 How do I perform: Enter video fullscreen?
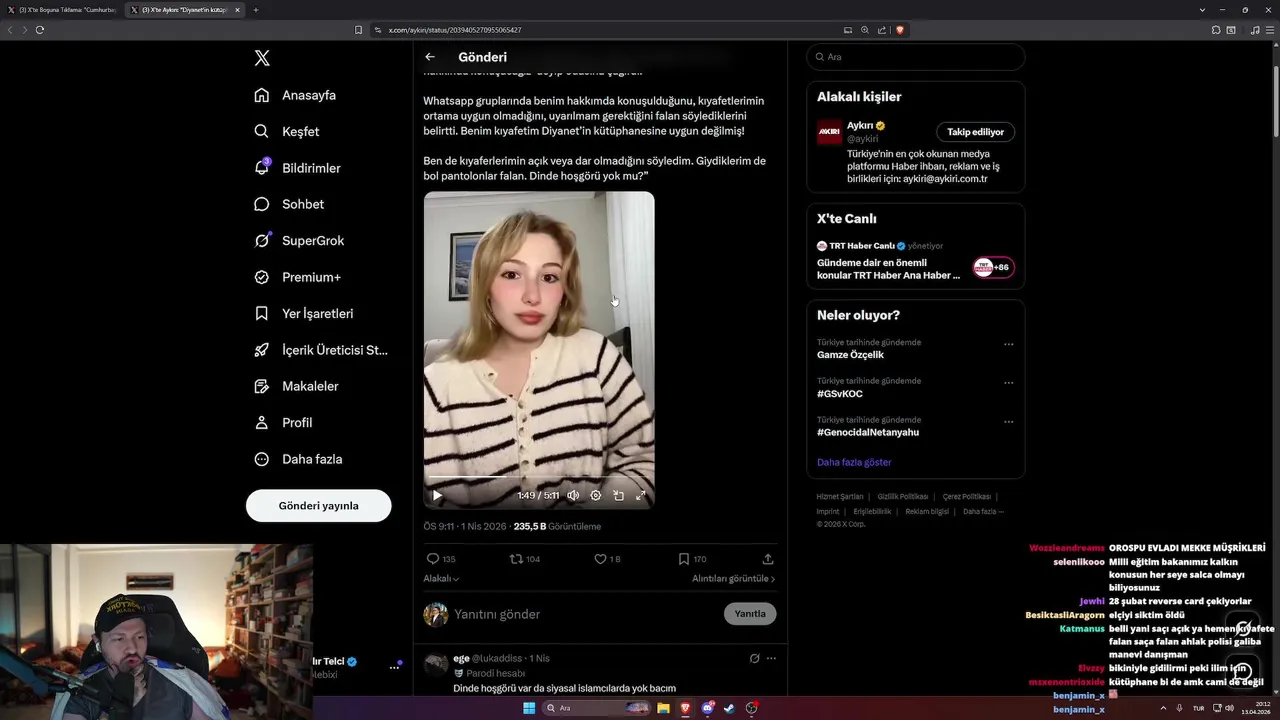pyautogui.click(x=641, y=495)
